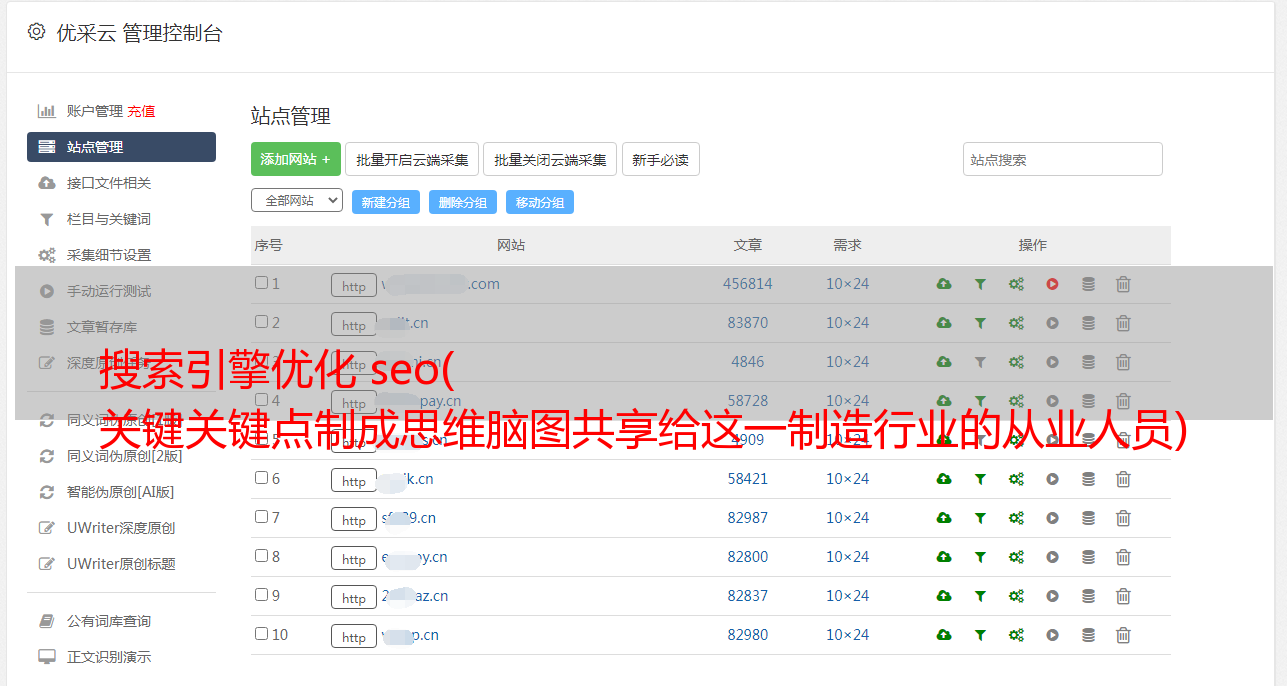Click the 新建分组 button
Image resolution: width=1287 pixels, height=686 pixels.
(386, 202)
